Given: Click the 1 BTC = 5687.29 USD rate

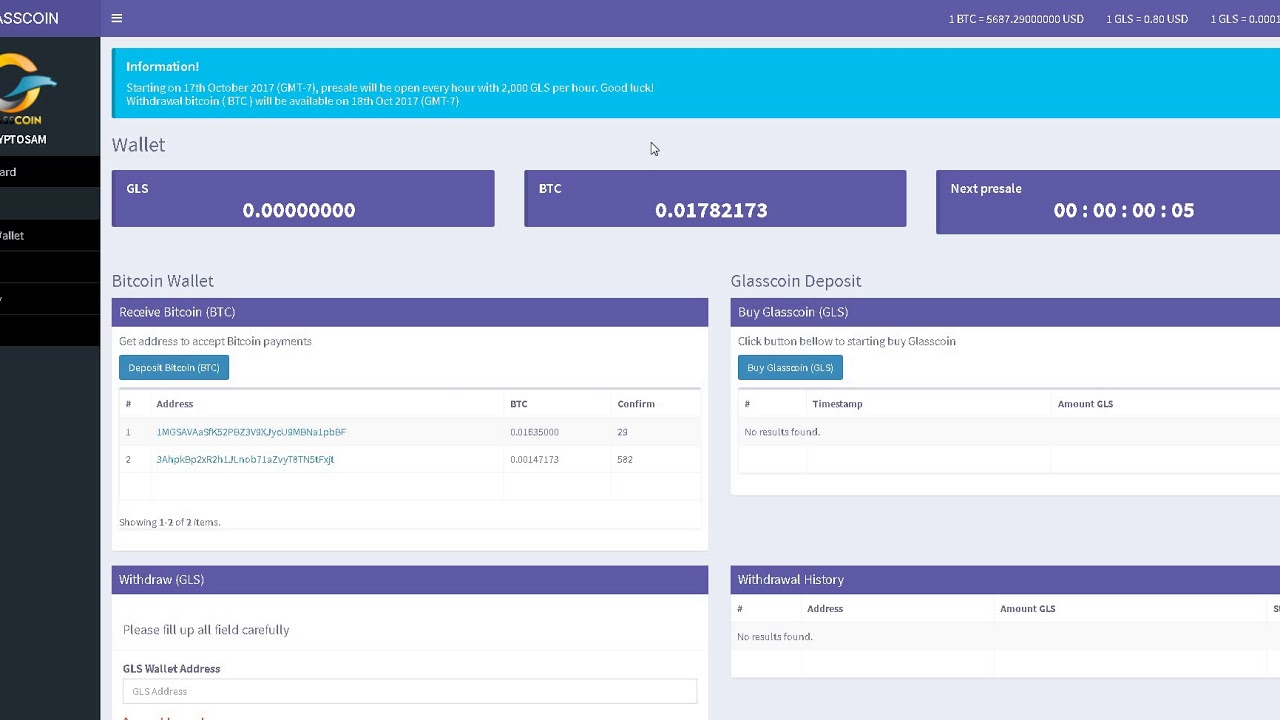Looking at the screenshot, I should [1016, 19].
